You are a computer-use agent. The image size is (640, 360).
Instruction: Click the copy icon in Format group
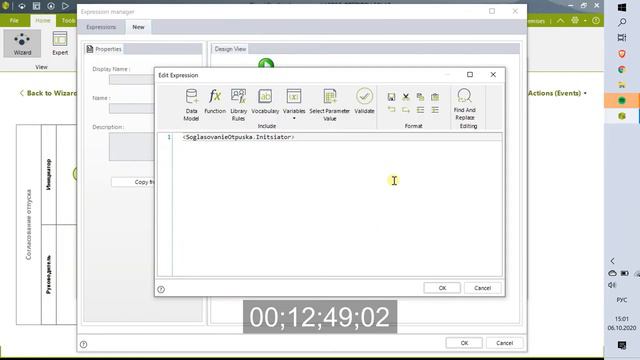(420, 97)
